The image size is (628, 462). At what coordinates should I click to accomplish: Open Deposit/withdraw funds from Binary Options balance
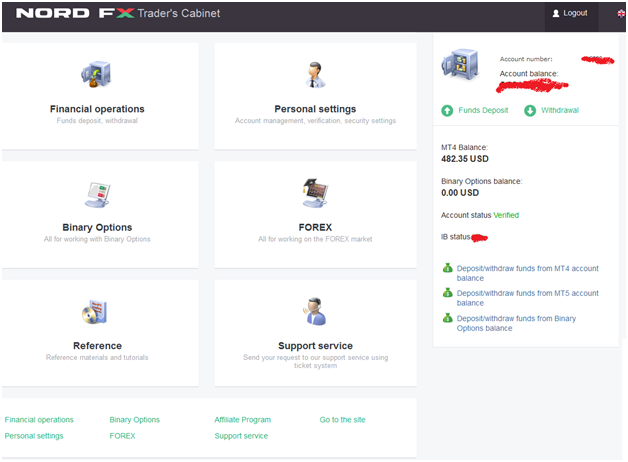(516, 323)
